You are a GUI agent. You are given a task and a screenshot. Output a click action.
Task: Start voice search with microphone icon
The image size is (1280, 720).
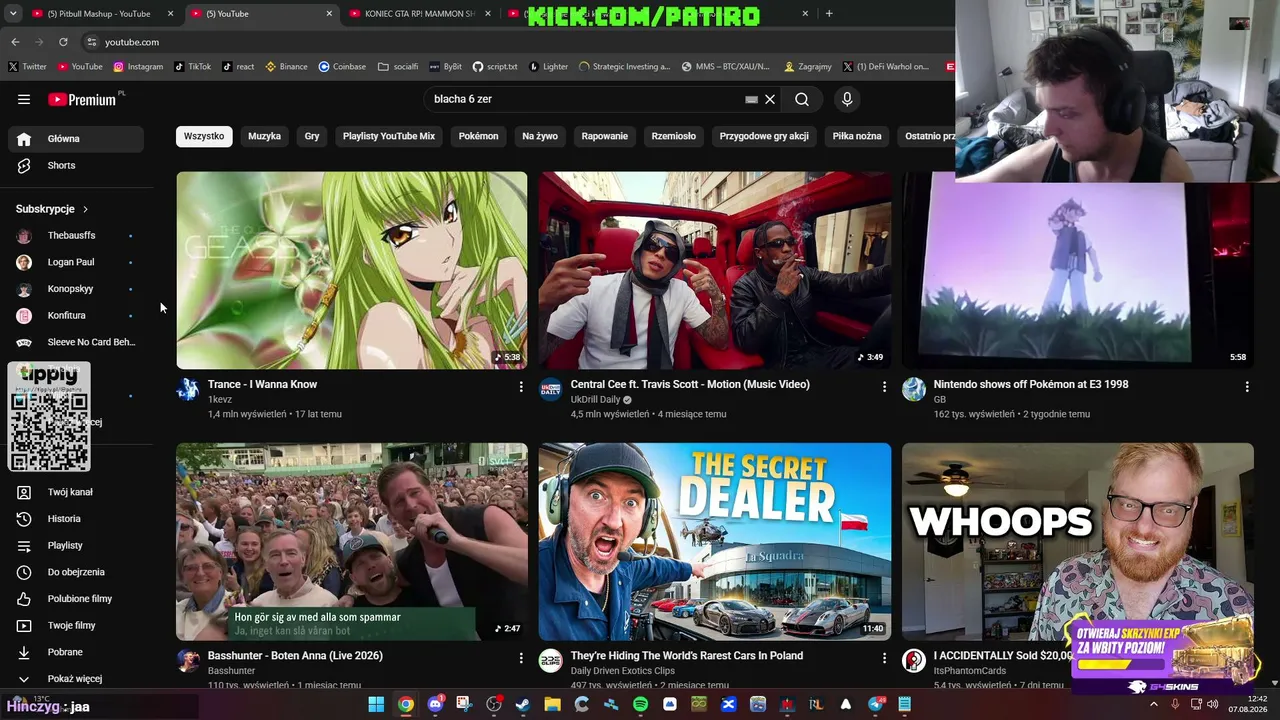(x=847, y=99)
